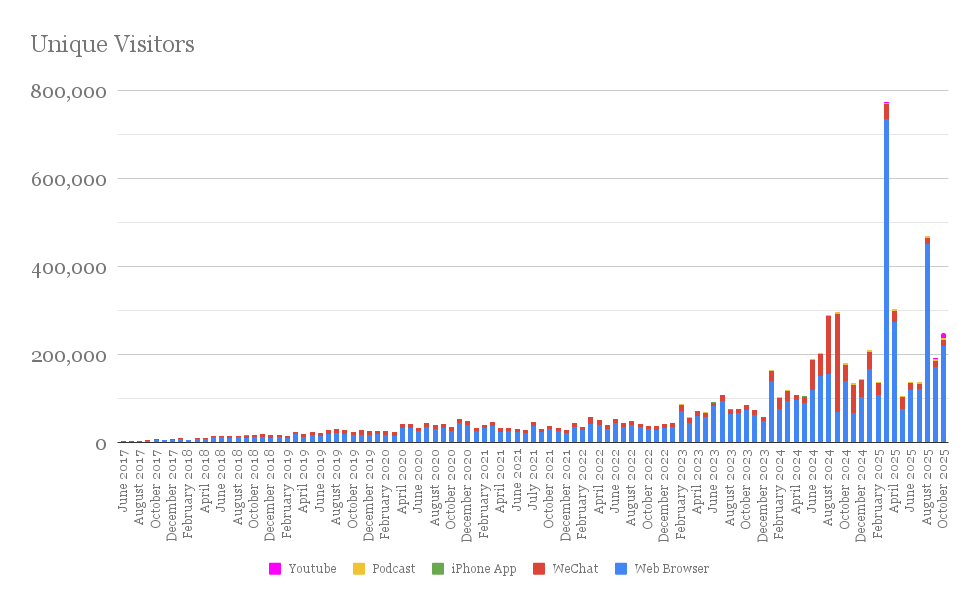
Task: Click the 0 y-axis label
Action: point(101,443)
